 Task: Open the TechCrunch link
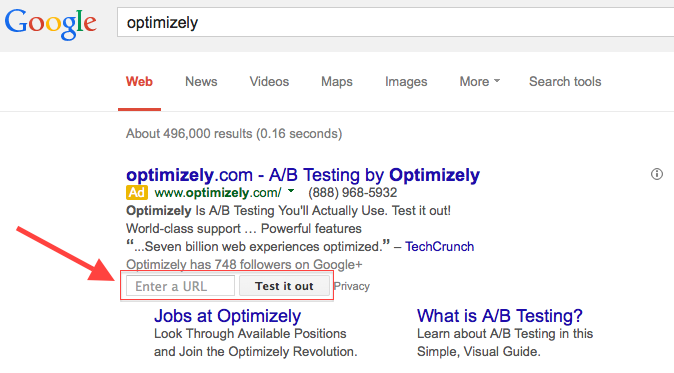tap(439, 247)
